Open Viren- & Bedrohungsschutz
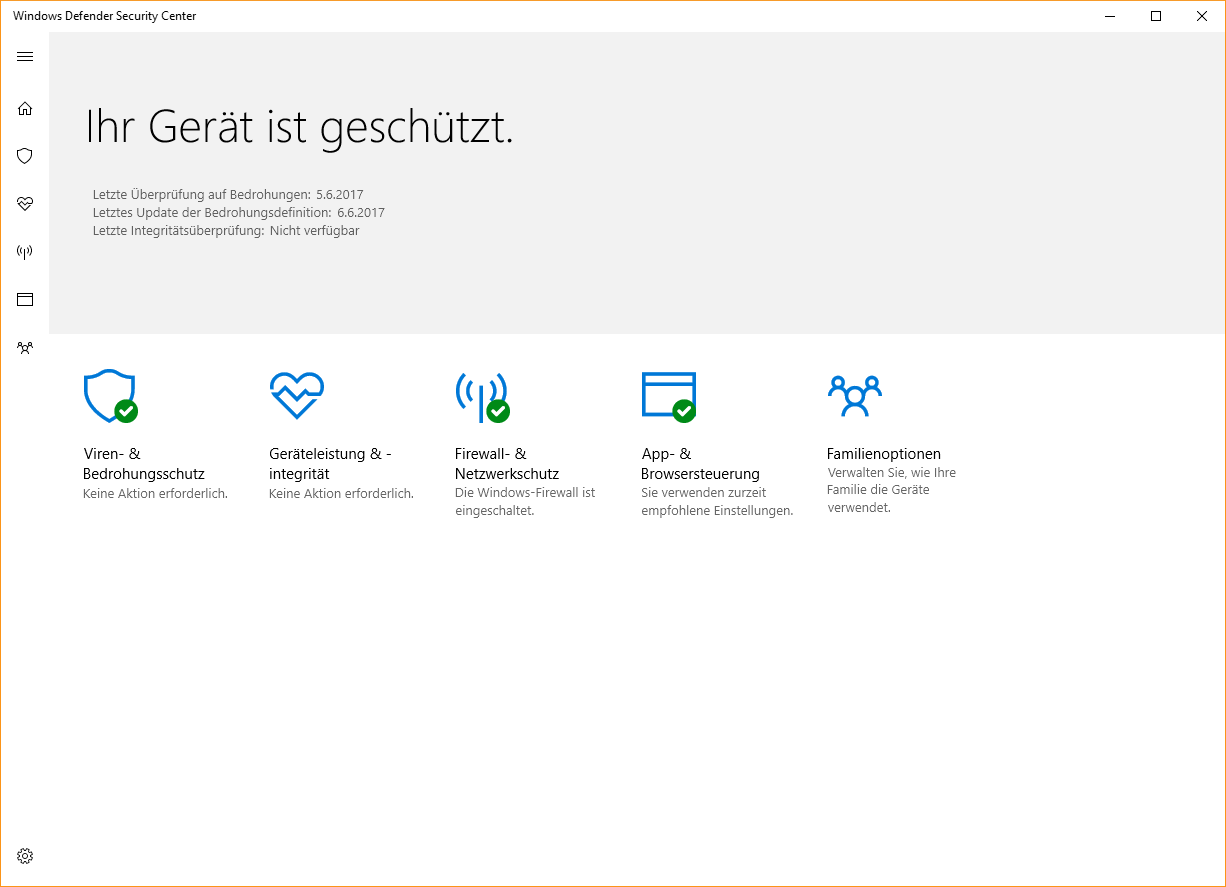 click(144, 464)
